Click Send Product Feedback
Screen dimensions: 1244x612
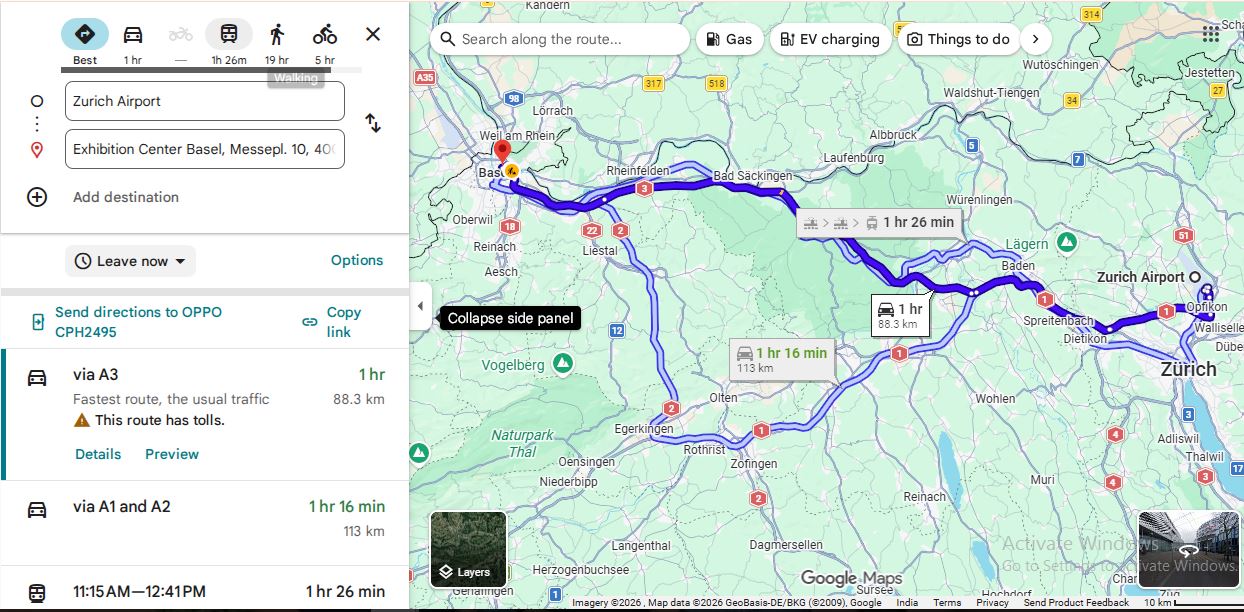pos(1076,603)
